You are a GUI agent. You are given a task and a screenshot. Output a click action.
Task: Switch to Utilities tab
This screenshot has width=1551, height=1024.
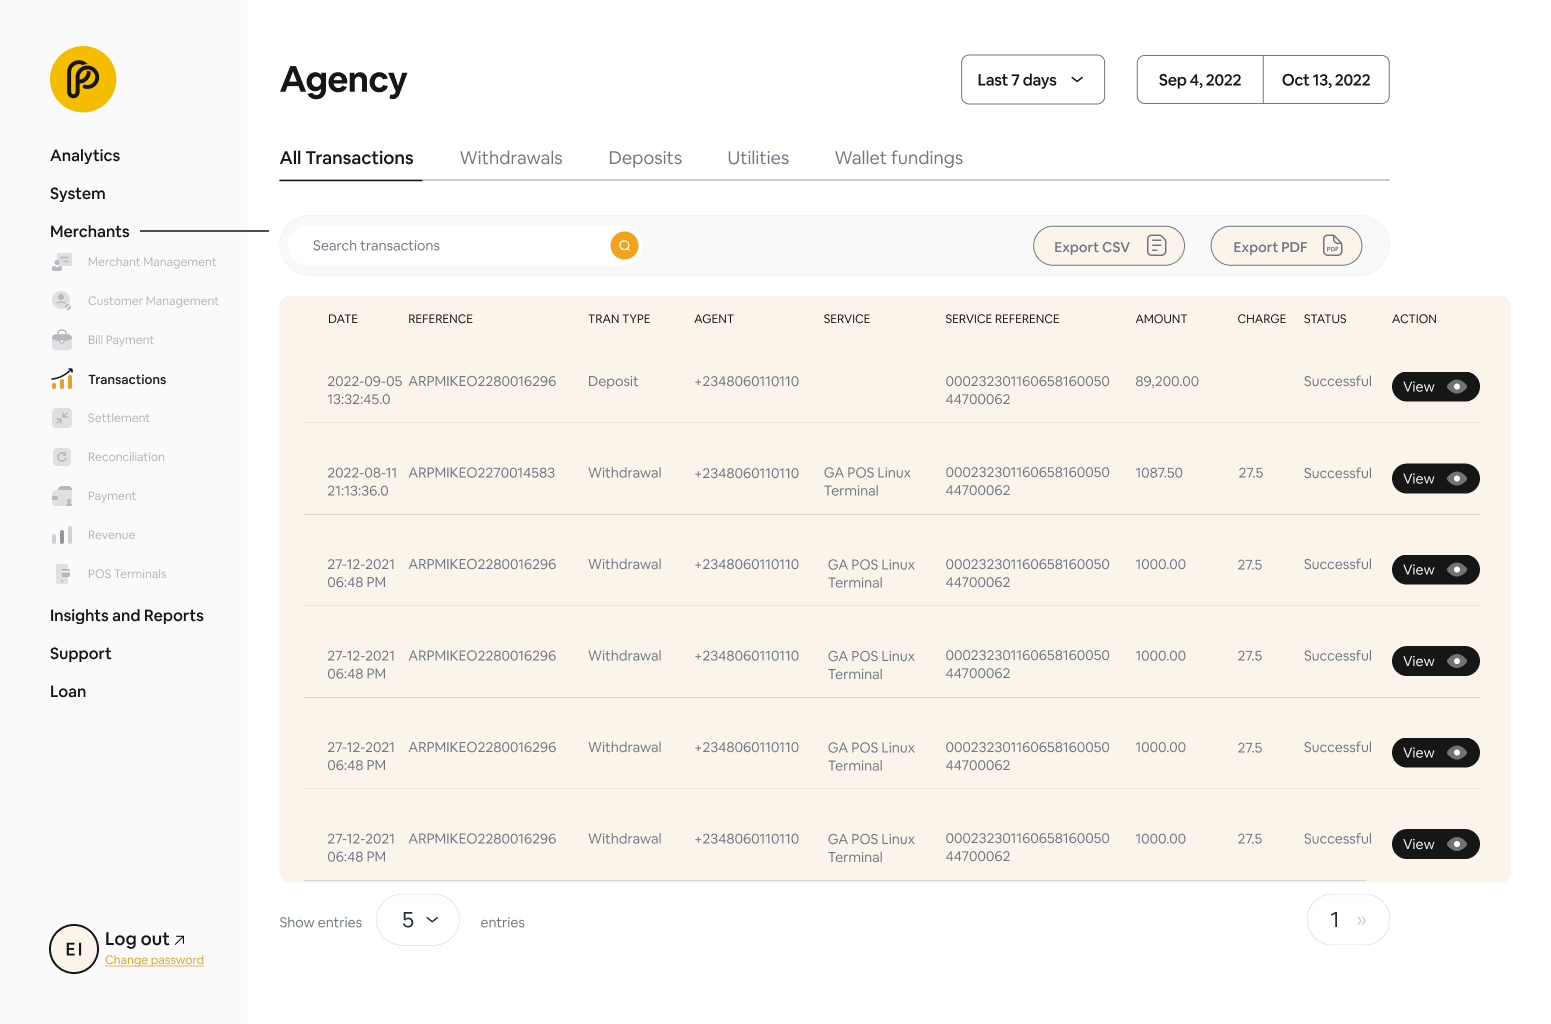tap(758, 158)
